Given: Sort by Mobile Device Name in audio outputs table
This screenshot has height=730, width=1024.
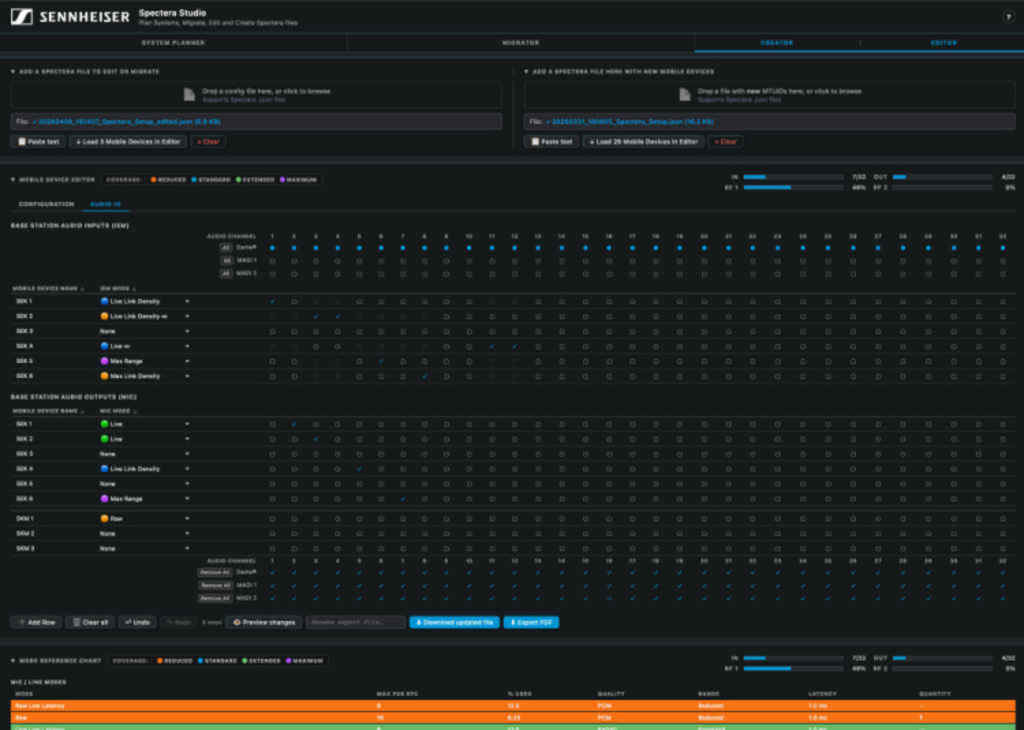Looking at the screenshot, I should [x=49, y=411].
